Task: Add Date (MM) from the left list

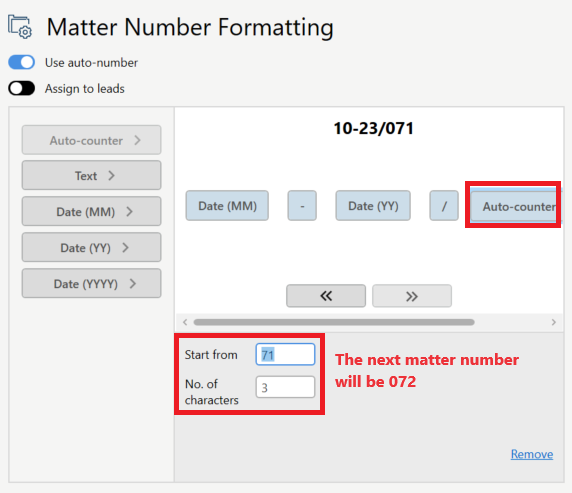Action: [91, 211]
